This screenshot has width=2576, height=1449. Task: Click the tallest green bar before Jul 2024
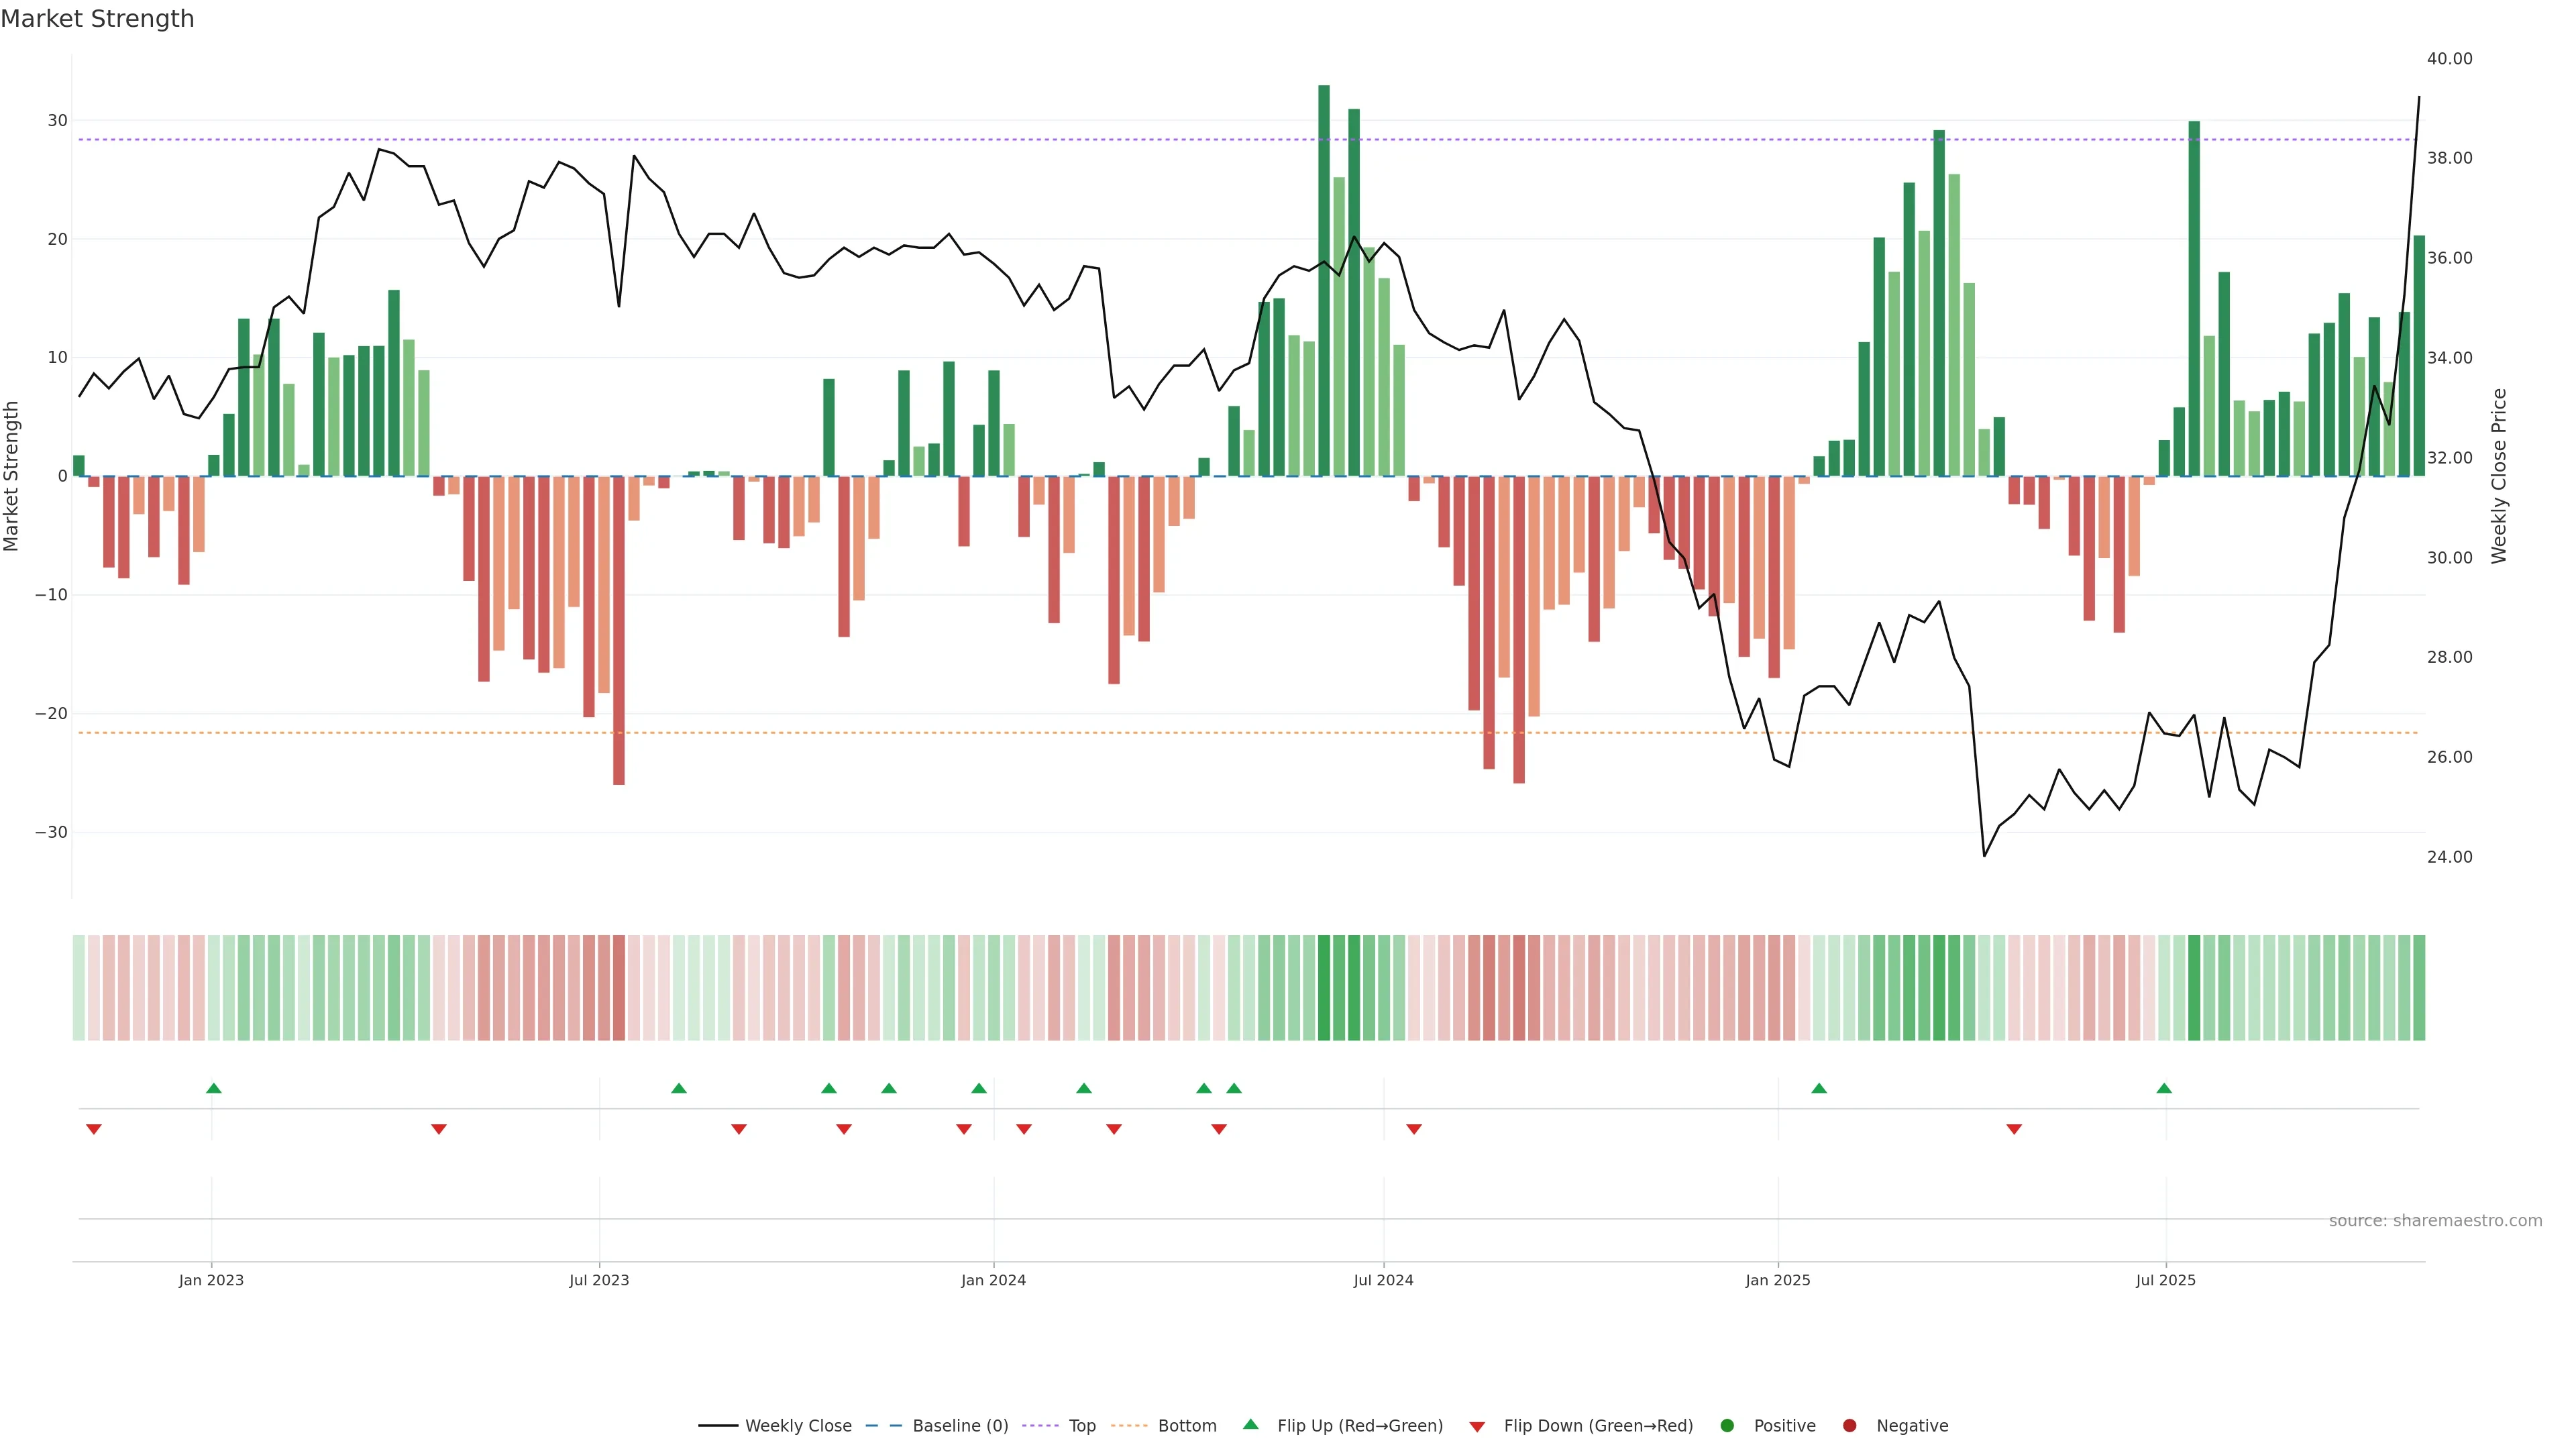tap(1324, 280)
